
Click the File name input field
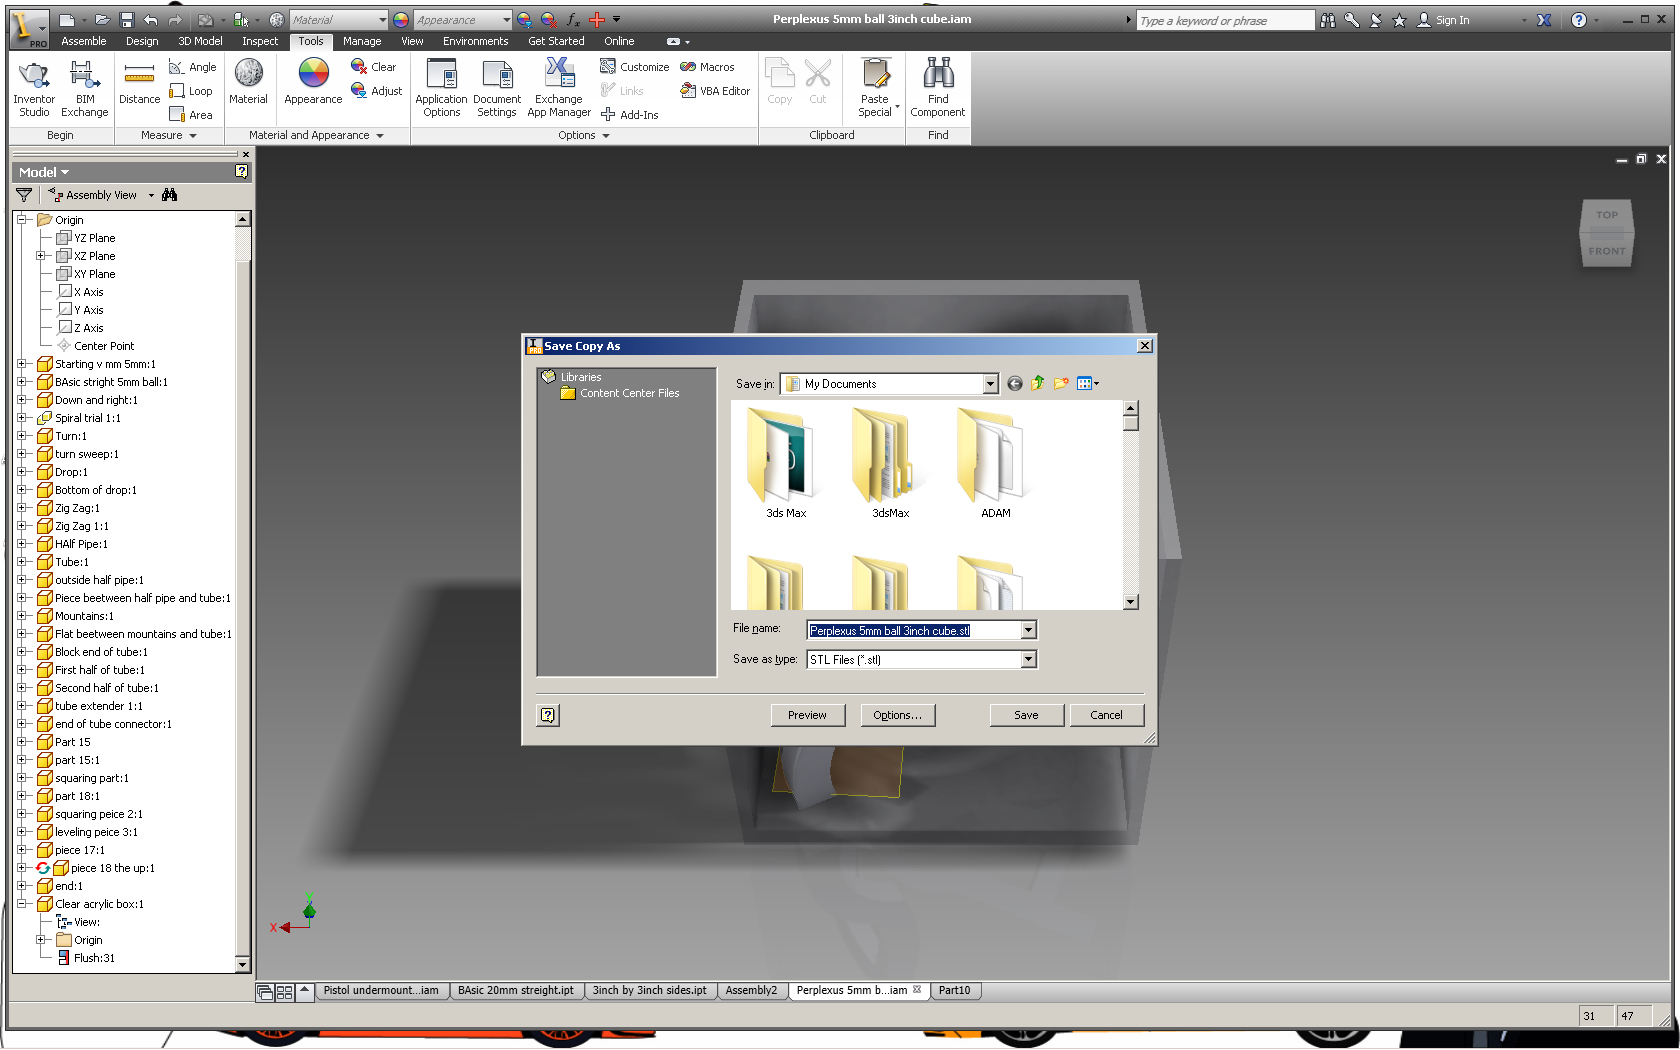pos(914,630)
